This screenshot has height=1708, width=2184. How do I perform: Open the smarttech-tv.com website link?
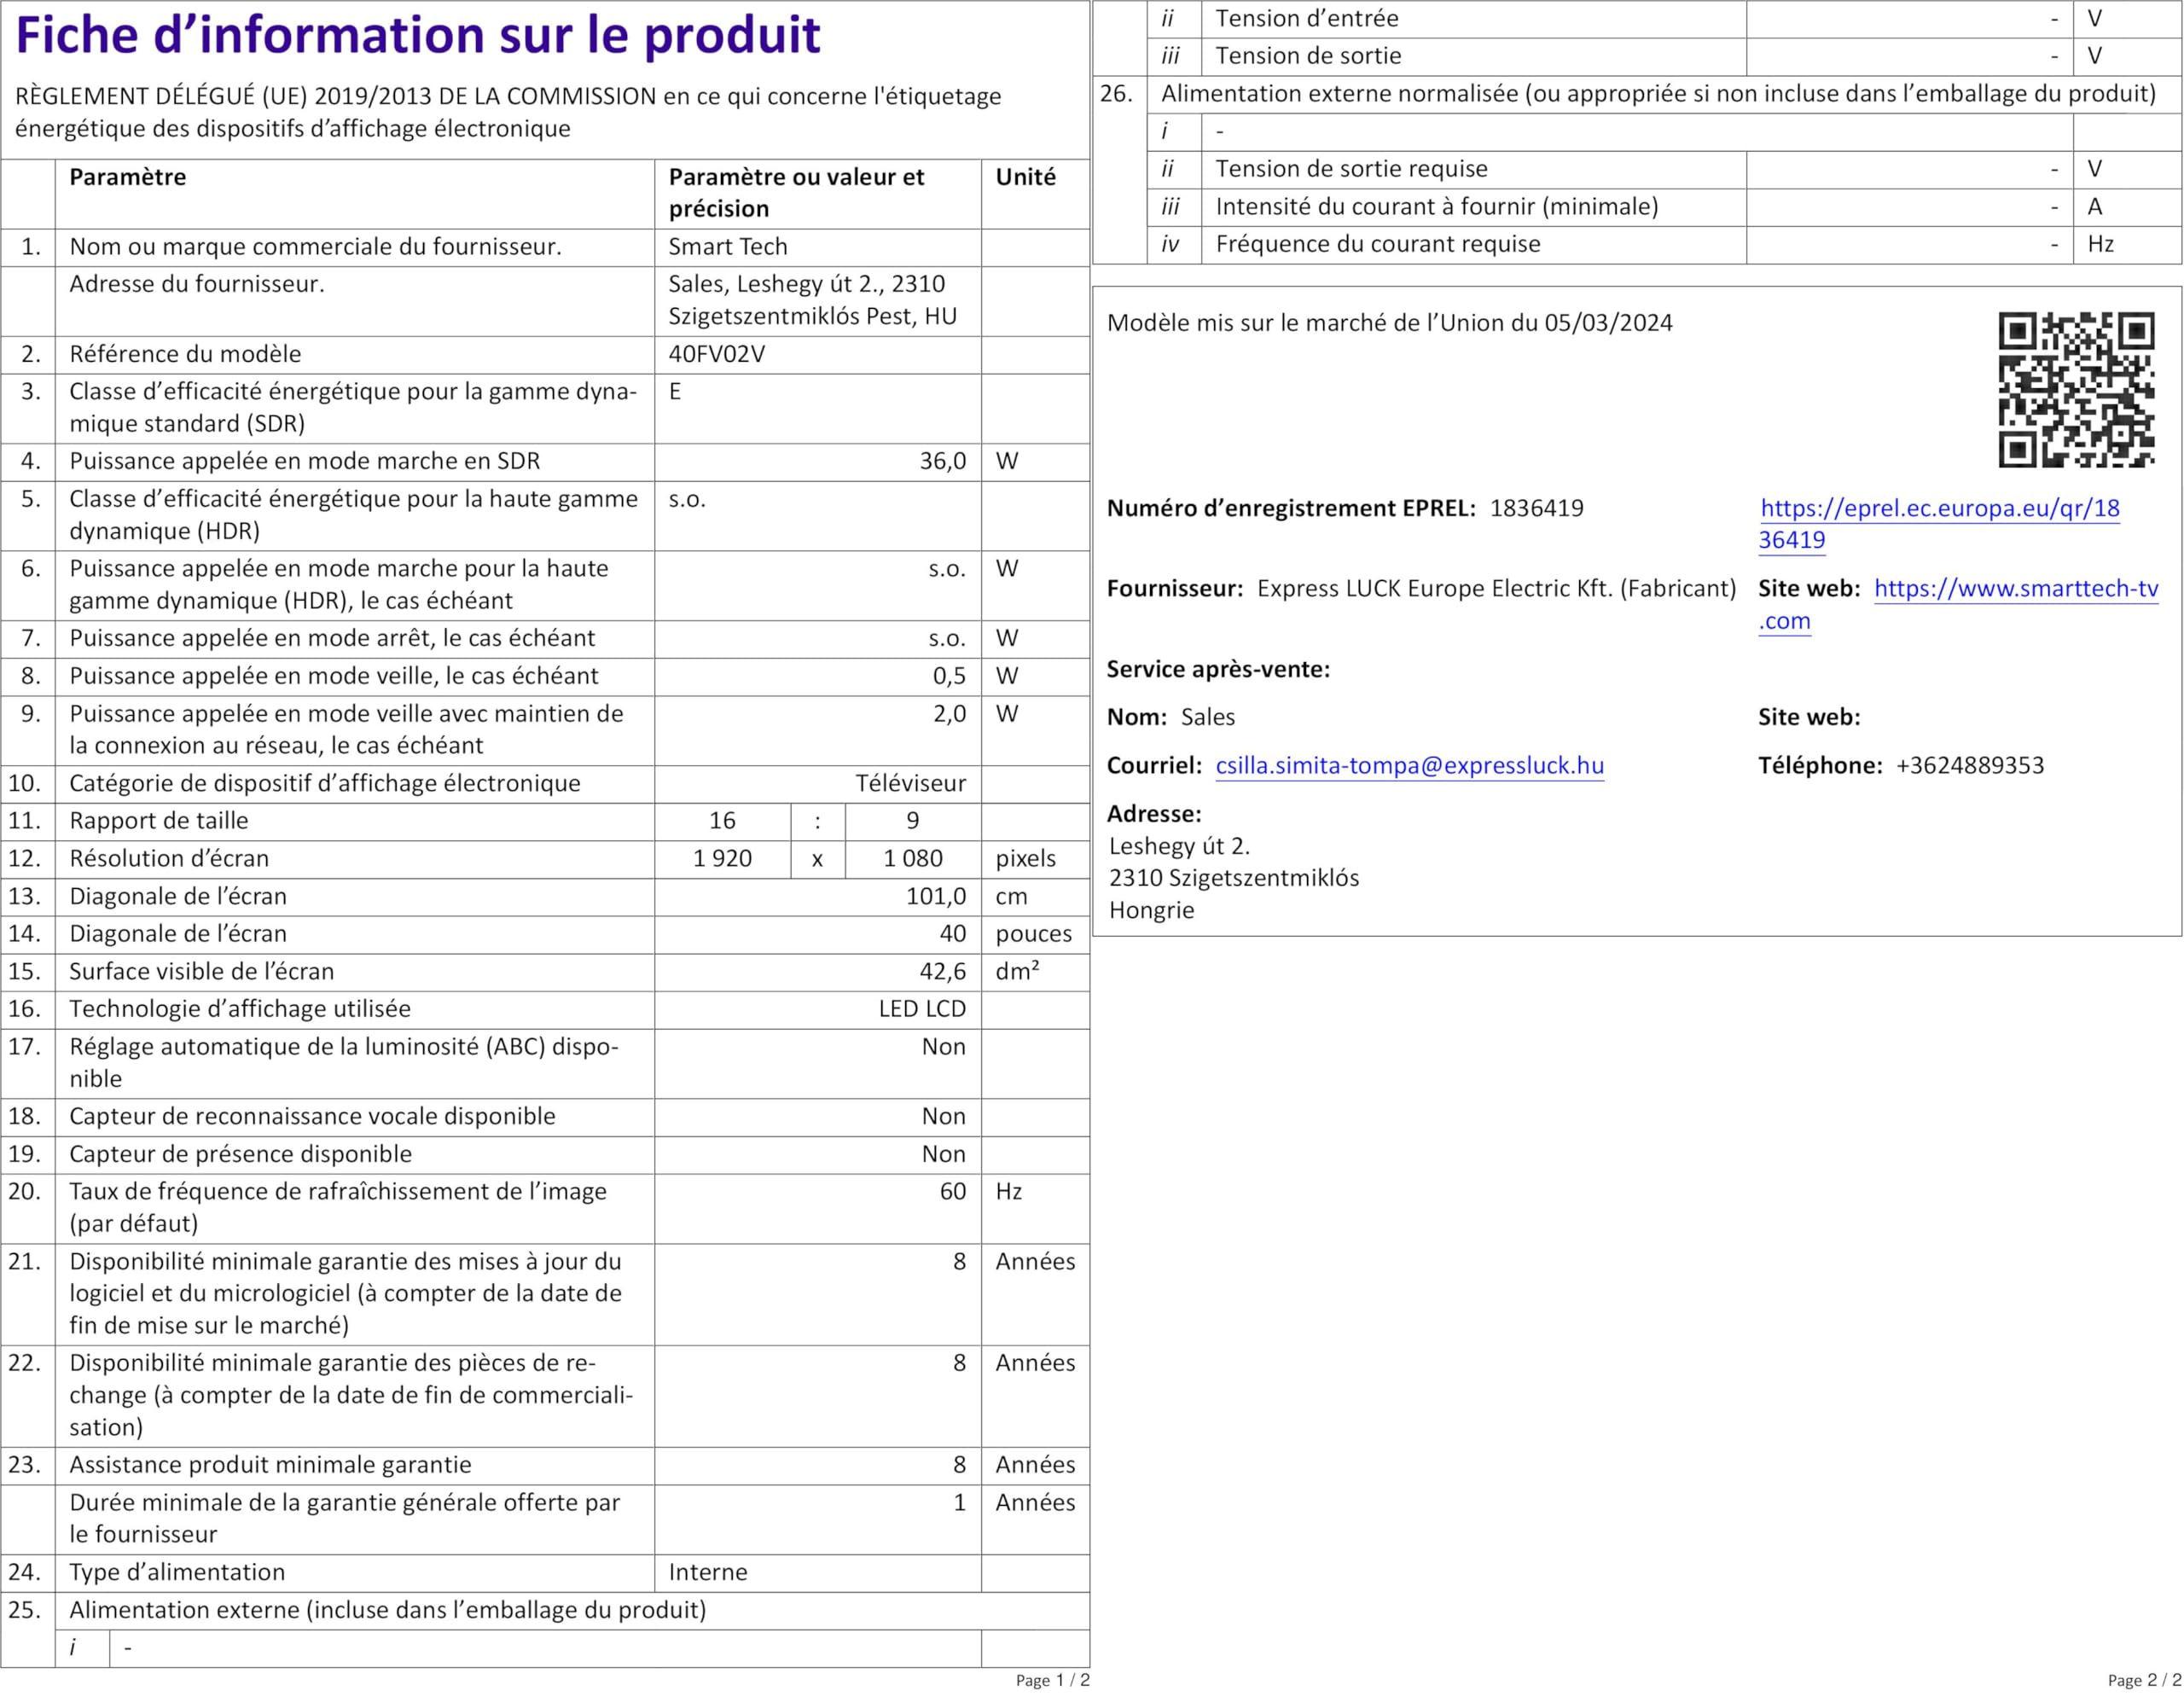[2015, 589]
